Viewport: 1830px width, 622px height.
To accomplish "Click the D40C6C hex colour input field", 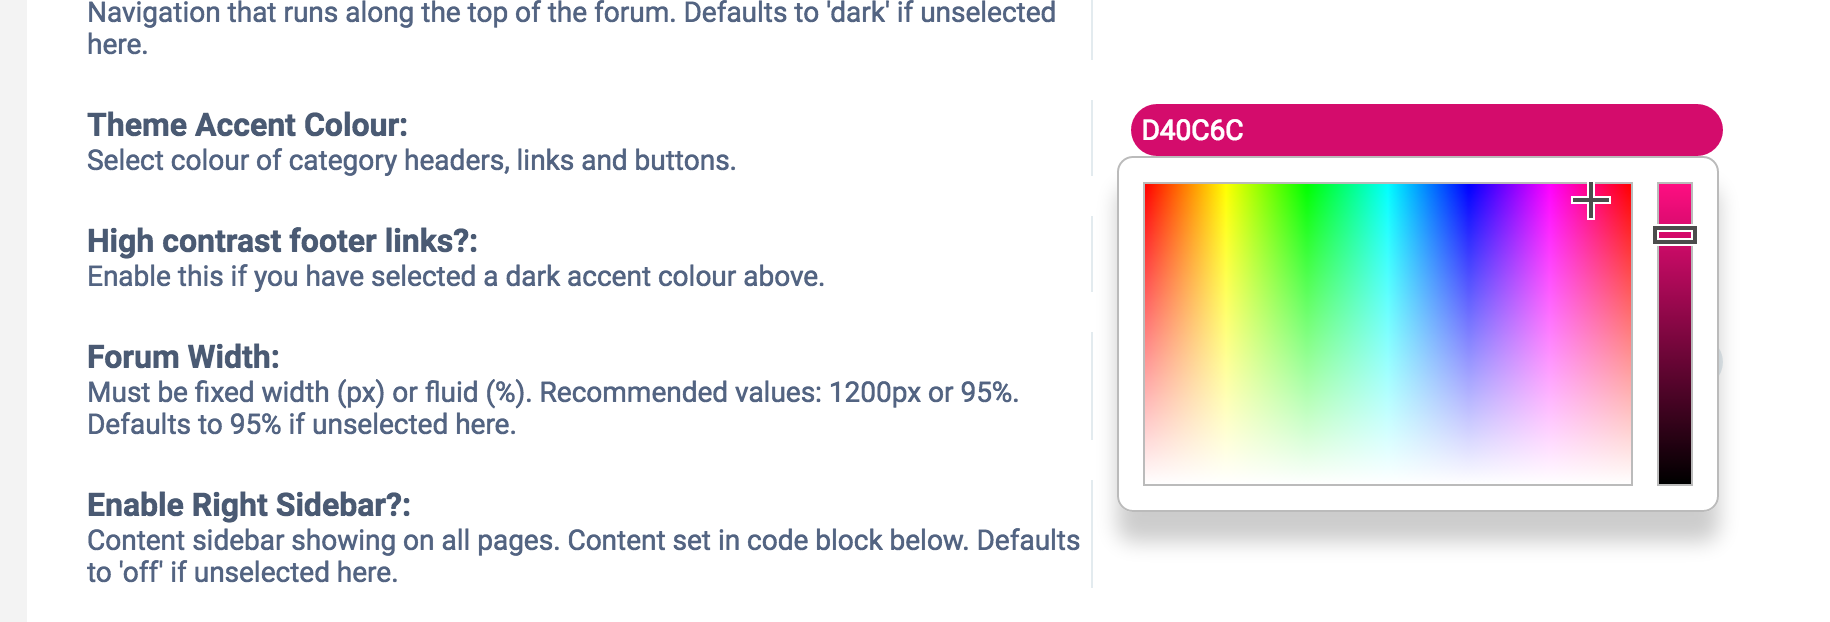I will point(1426,130).
